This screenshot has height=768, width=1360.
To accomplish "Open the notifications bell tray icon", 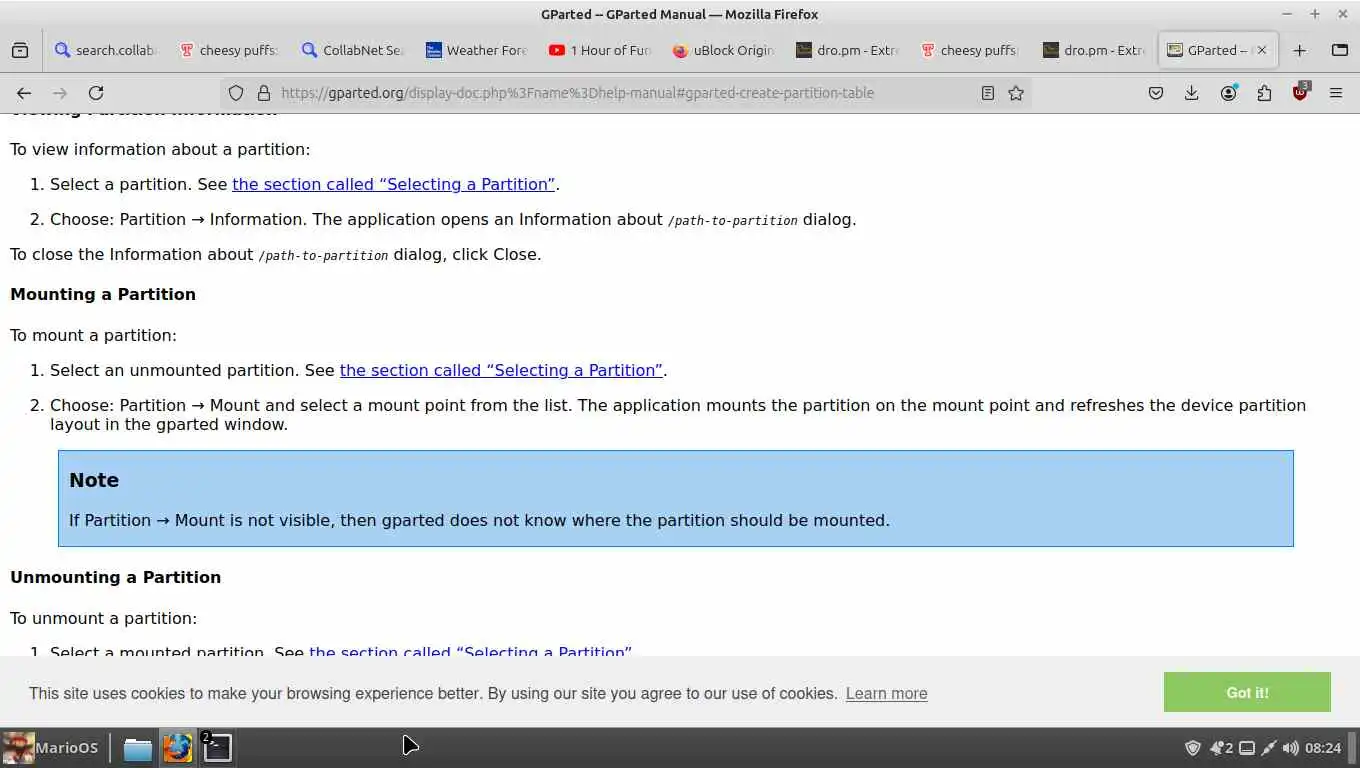I will point(1221,748).
